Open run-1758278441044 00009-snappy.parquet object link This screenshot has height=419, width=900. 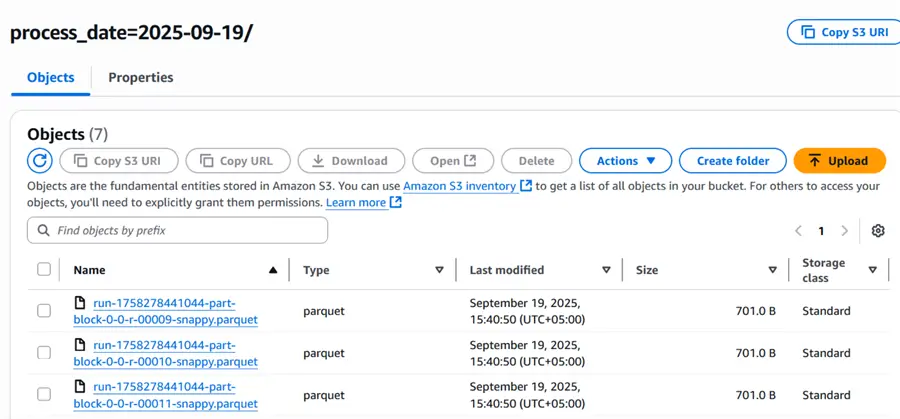click(166, 311)
